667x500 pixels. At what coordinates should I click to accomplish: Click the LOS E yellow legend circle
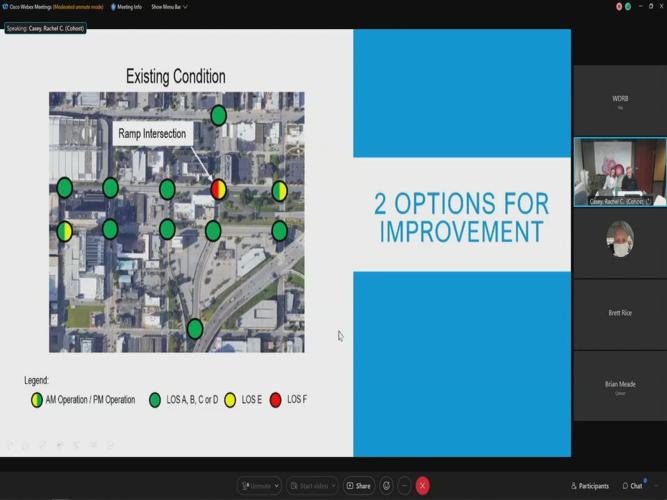[x=230, y=400]
